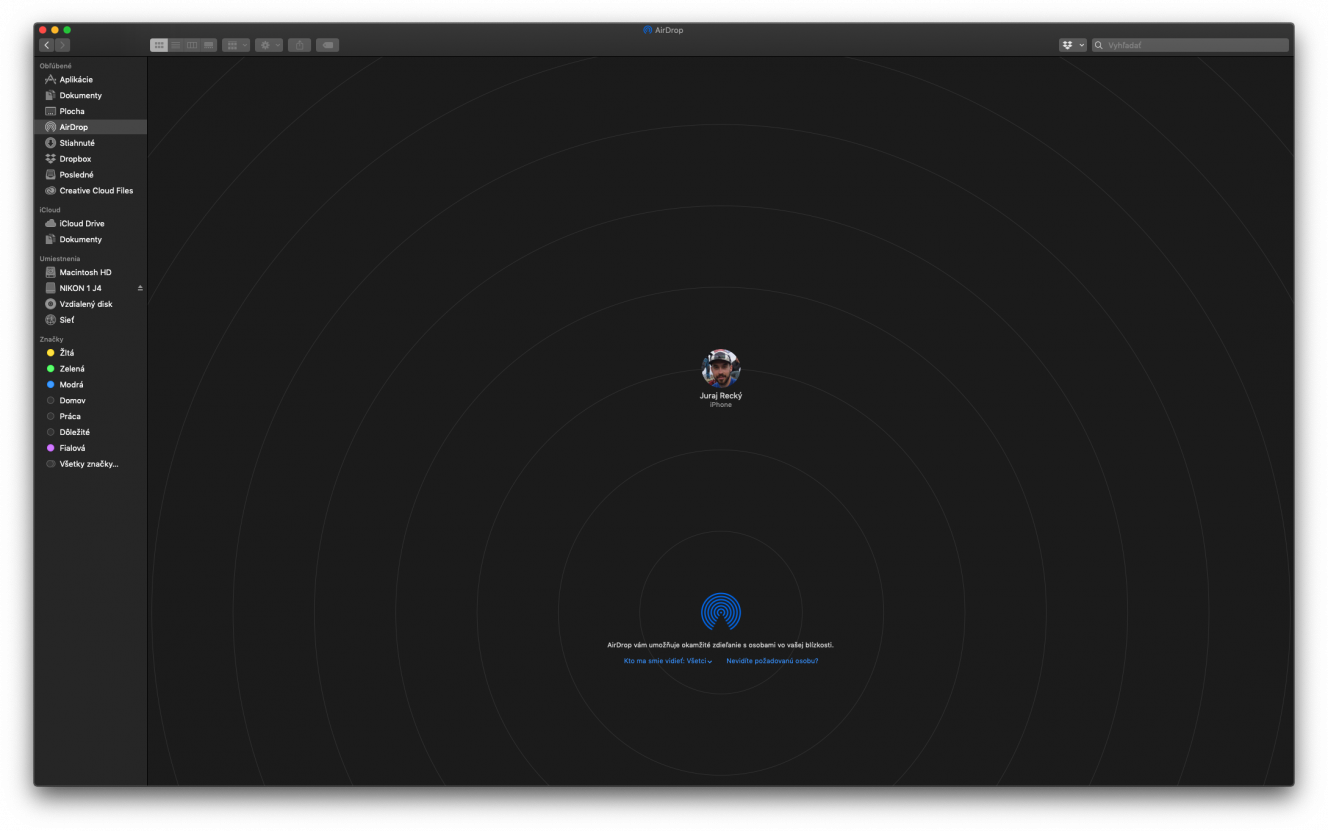The width and height of the screenshot is (1328, 831).
Task: Select the Fialová purple tag
Action: tap(91, 448)
